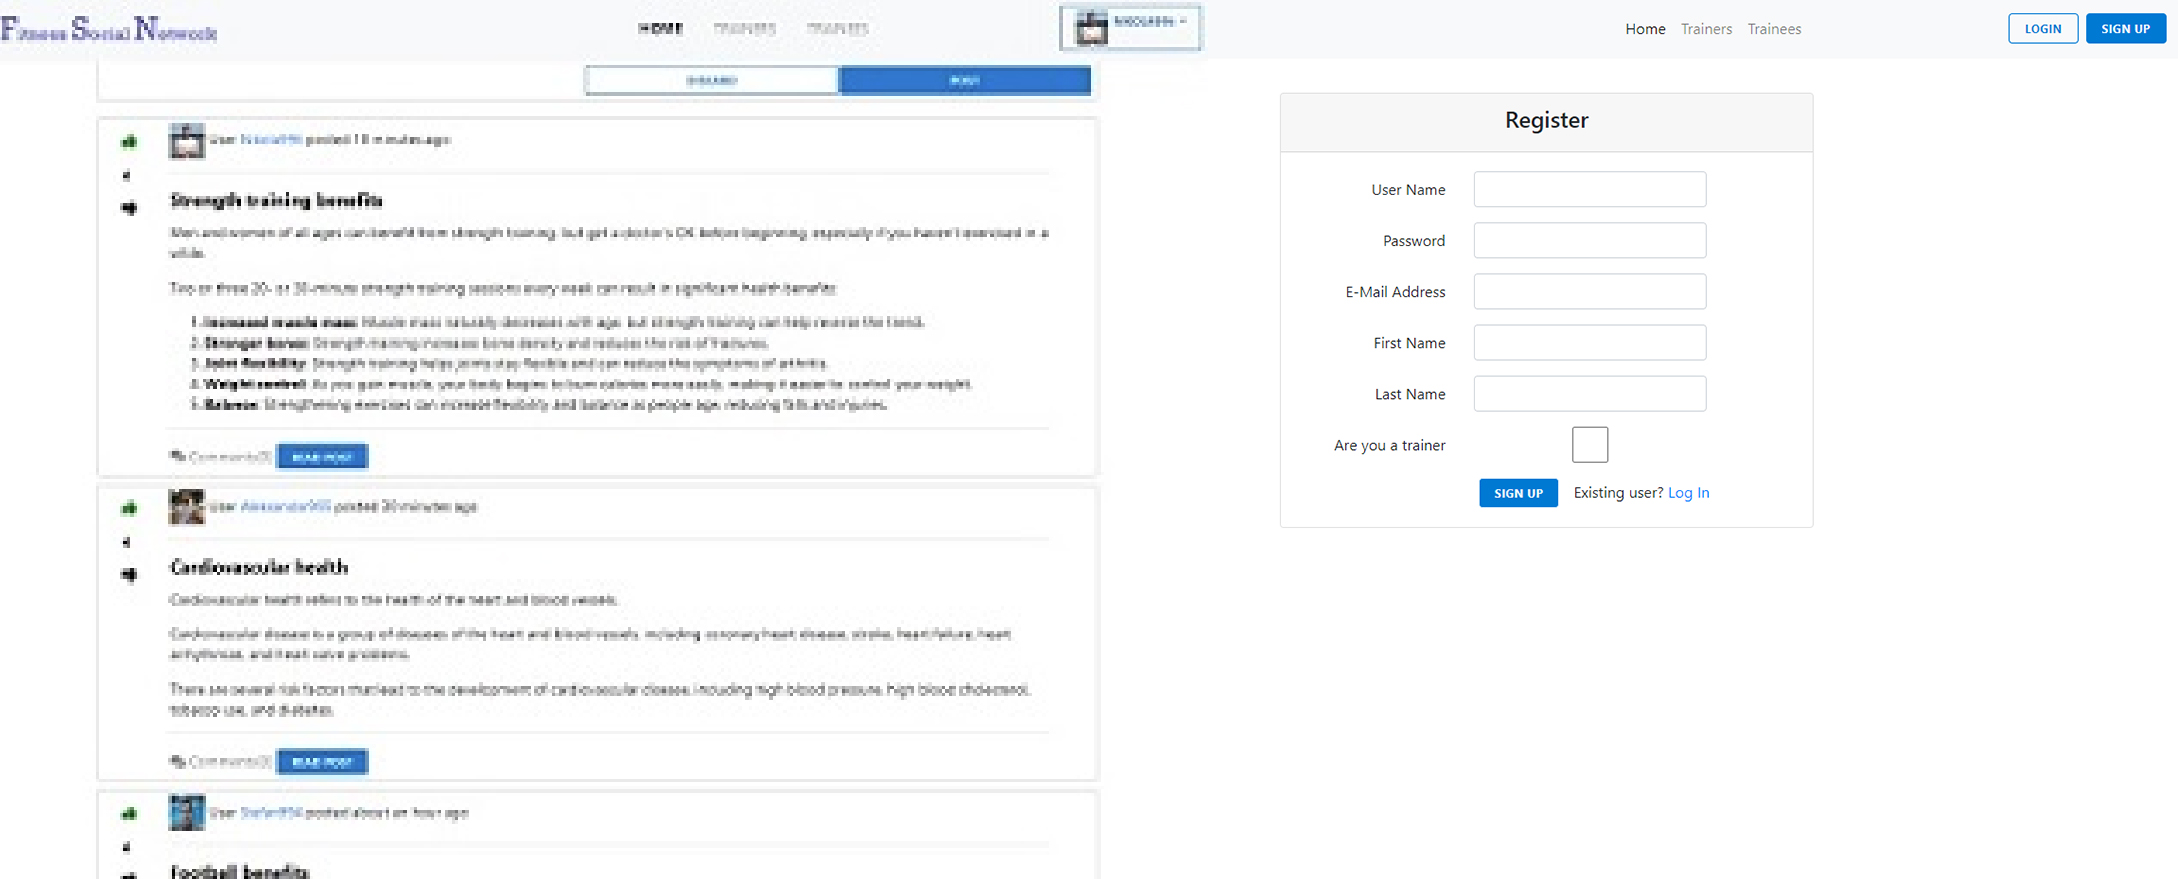Thumbs up the Cardiovascular health post
Screen dimensions: 2178x879
[x=129, y=508]
